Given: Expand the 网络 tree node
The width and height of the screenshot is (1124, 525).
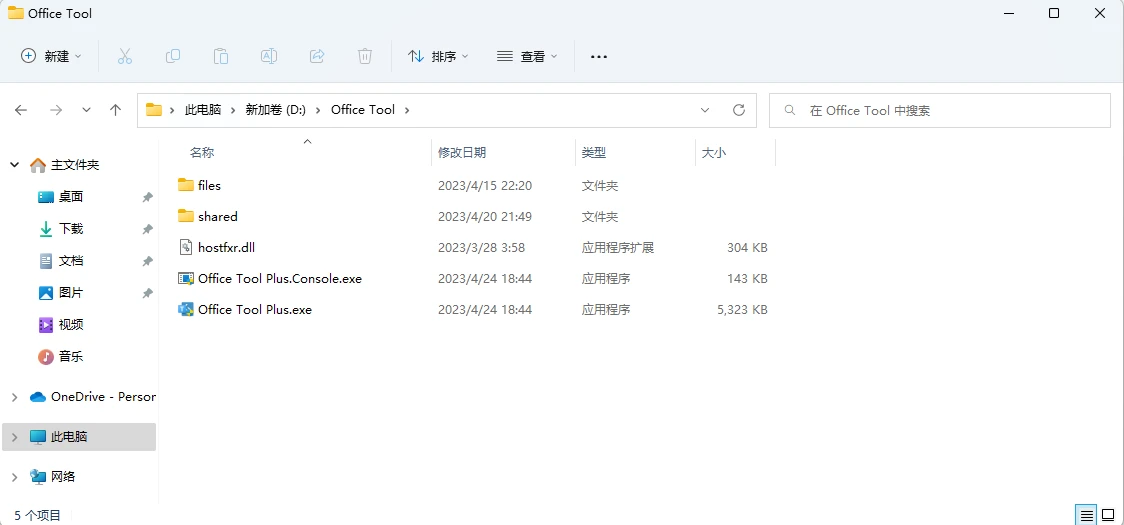Looking at the screenshot, I should coord(14,476).
